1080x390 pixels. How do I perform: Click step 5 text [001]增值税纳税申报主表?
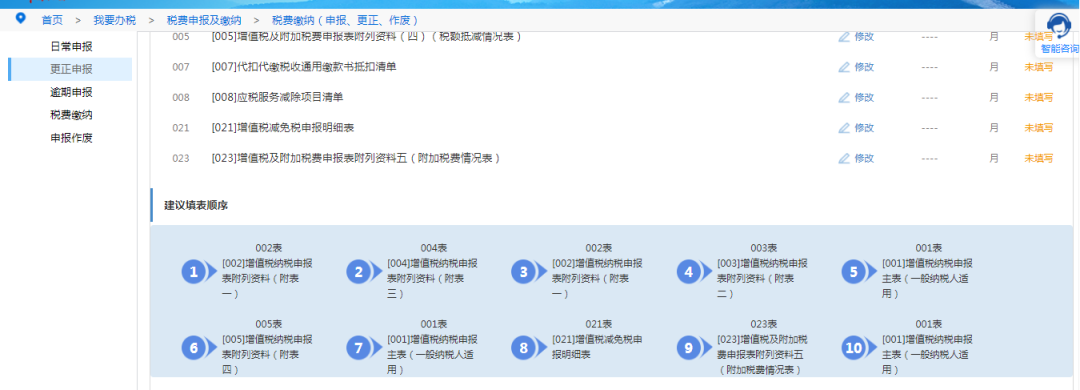coord(927,278)
